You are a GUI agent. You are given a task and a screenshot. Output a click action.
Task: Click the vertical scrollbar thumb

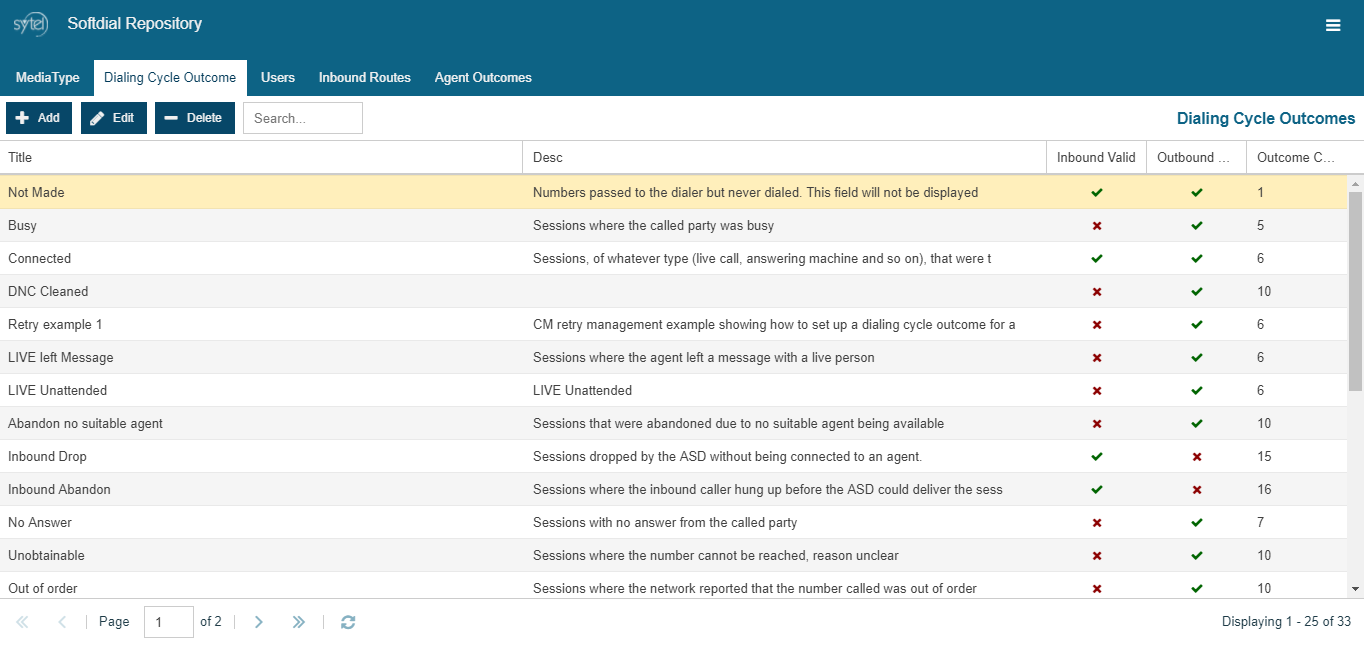(x=1356, y=290)
